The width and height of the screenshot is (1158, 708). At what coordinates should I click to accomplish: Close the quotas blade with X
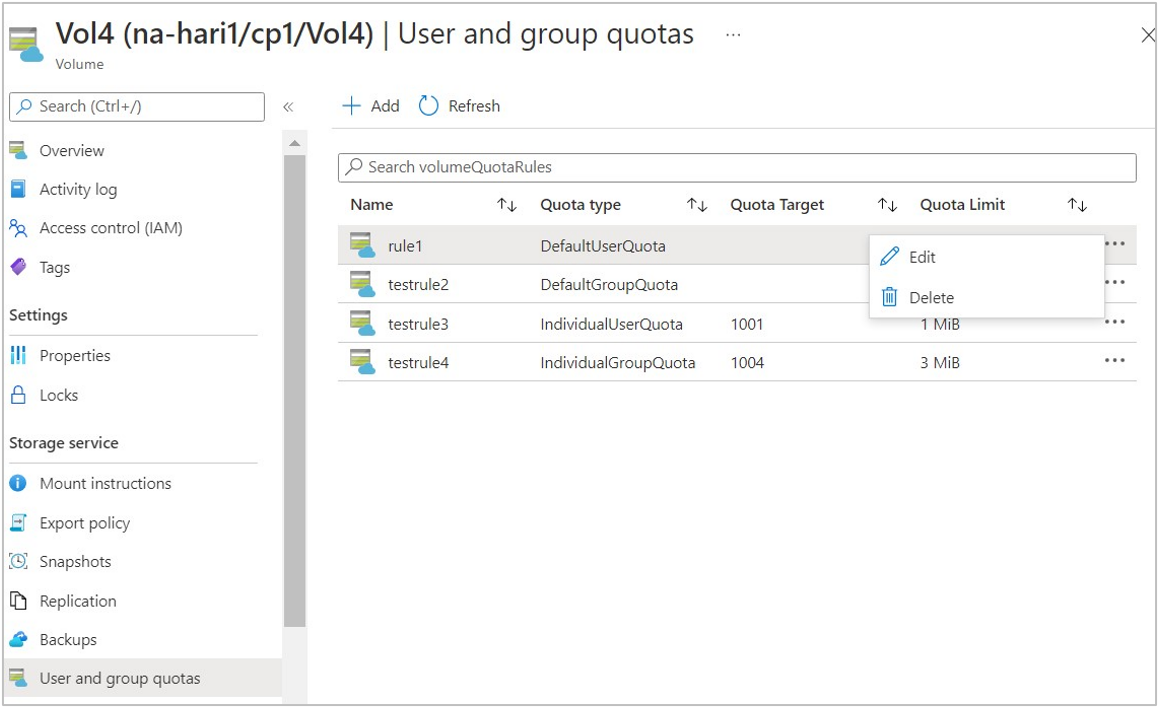[1148, 35]
